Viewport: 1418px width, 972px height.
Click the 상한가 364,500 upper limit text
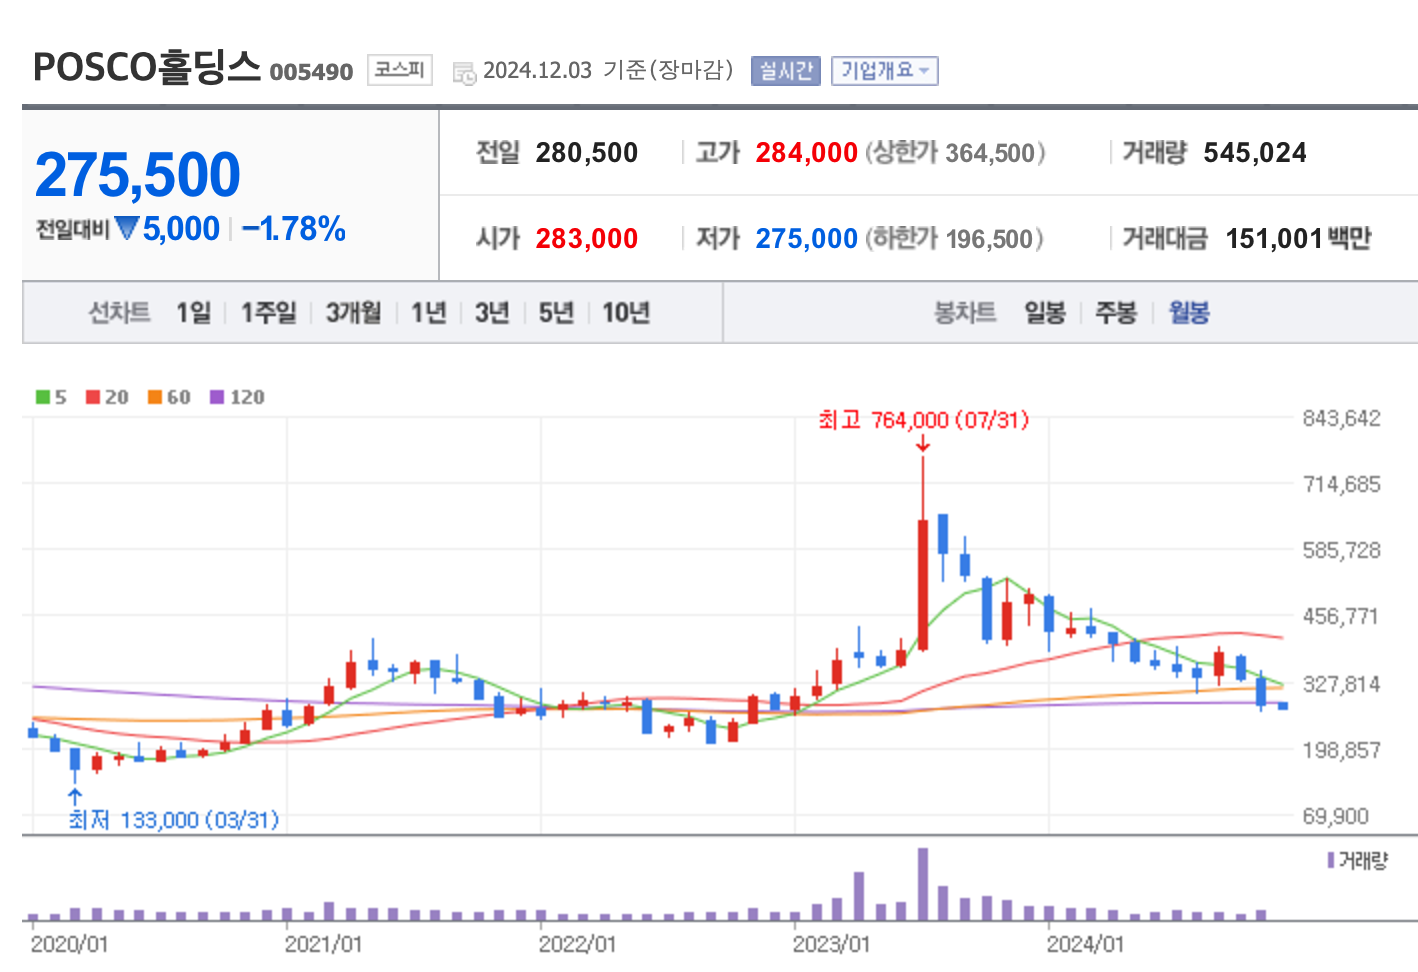(955, 153)
